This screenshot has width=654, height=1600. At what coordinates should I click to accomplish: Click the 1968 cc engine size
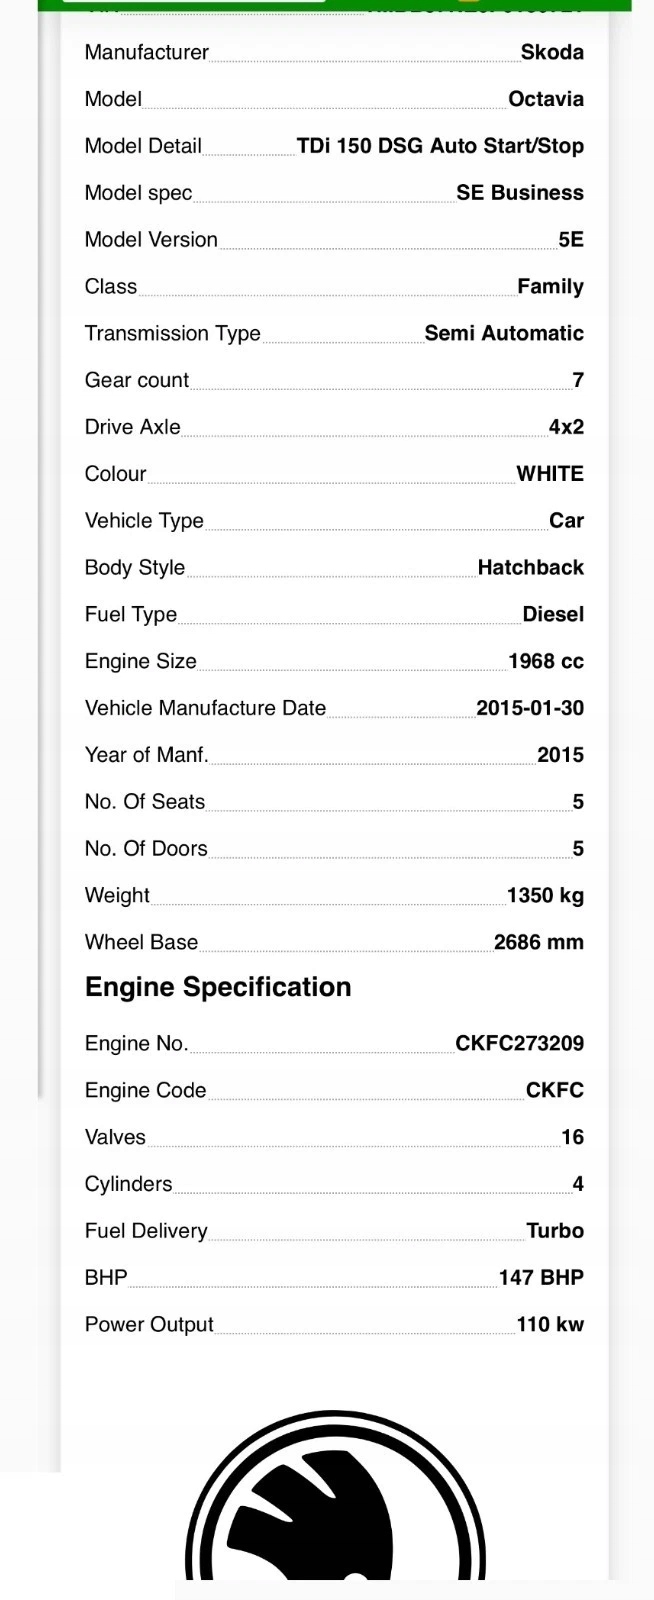(546, 661)
